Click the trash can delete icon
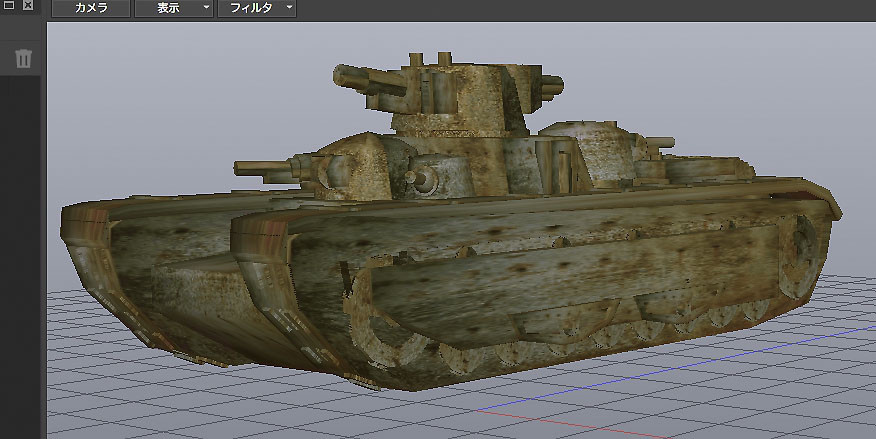876x439 pixels. [23, 58]
